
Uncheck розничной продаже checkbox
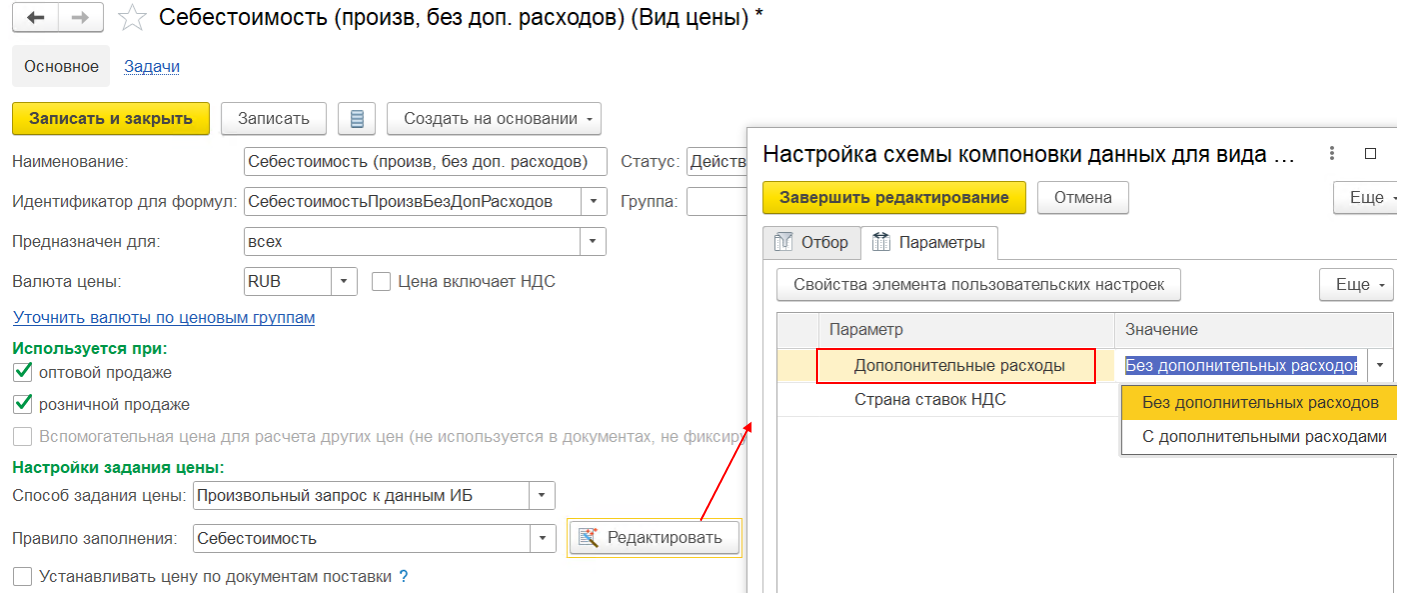(22, 405)
